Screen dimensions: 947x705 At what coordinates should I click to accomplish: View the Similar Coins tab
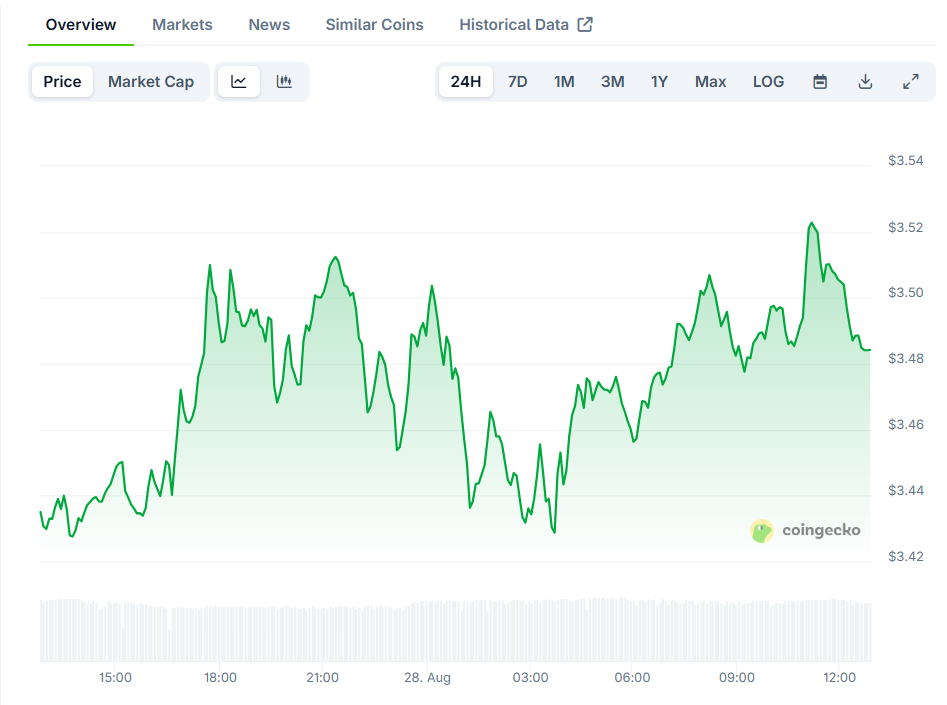click(x=374, y=25)
